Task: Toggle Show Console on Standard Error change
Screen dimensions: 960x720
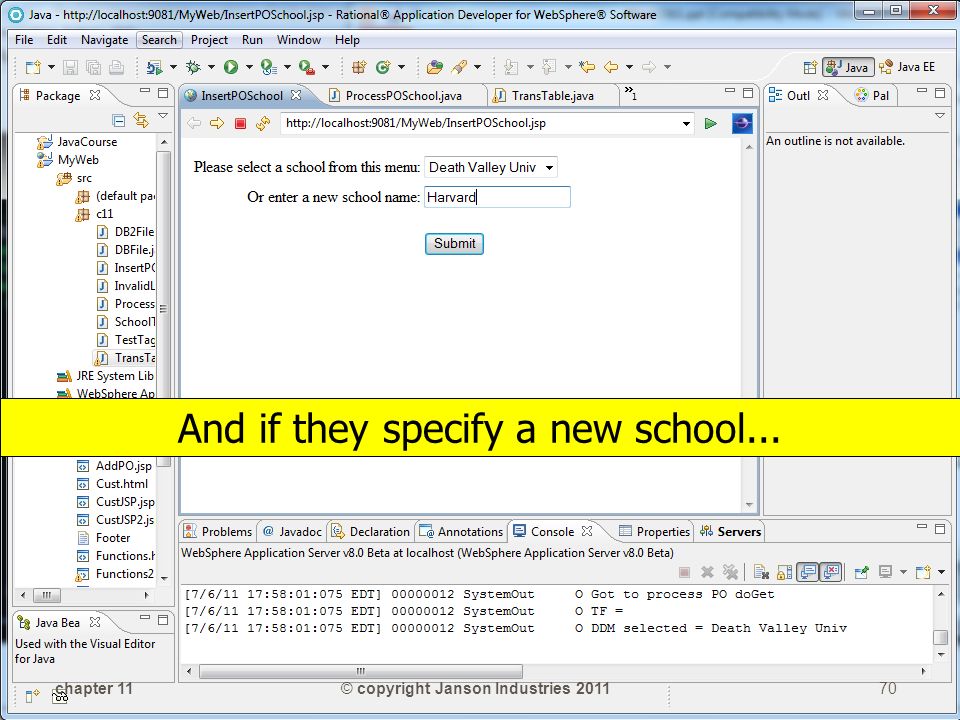Action: click(830, 572)
